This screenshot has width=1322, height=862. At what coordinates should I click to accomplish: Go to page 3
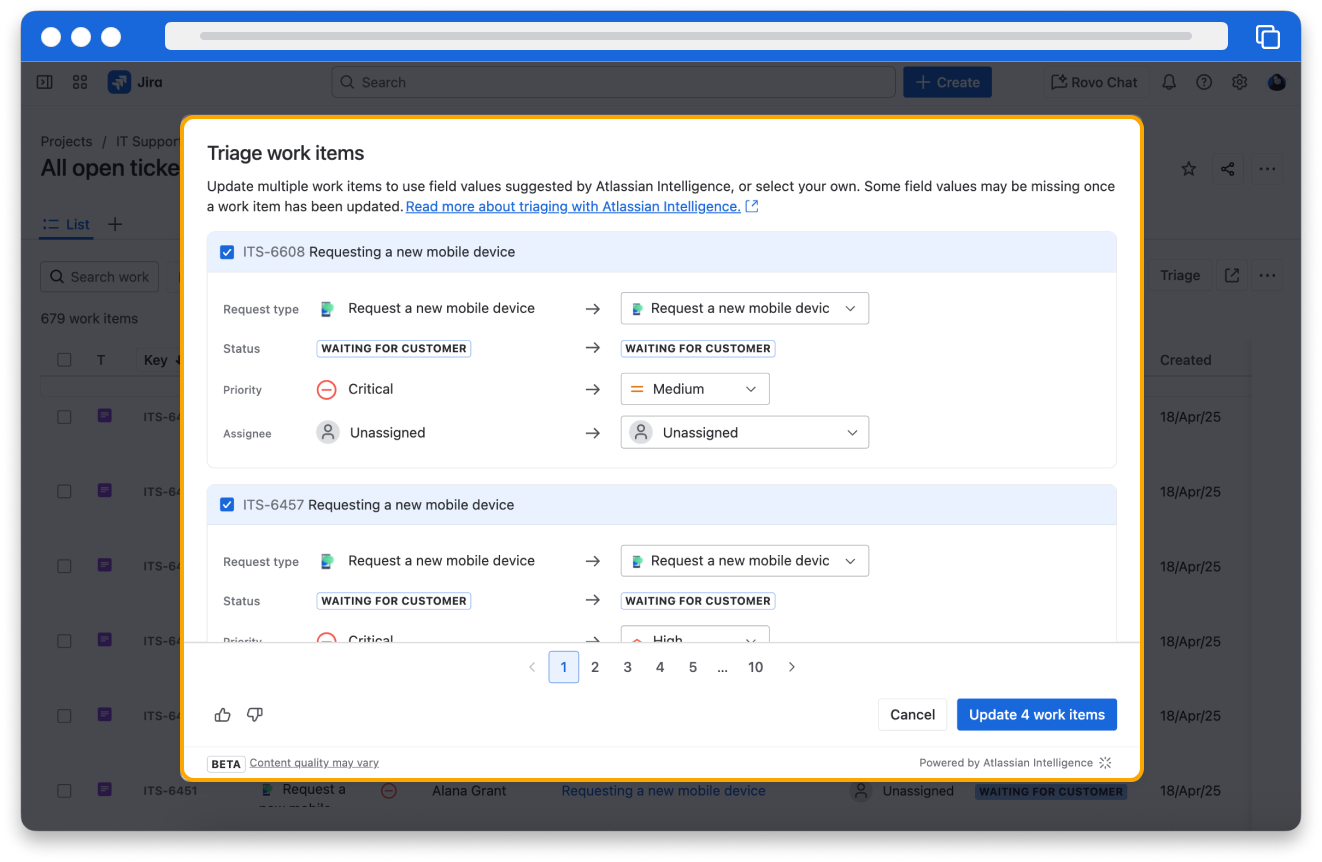tap(628, 667)
